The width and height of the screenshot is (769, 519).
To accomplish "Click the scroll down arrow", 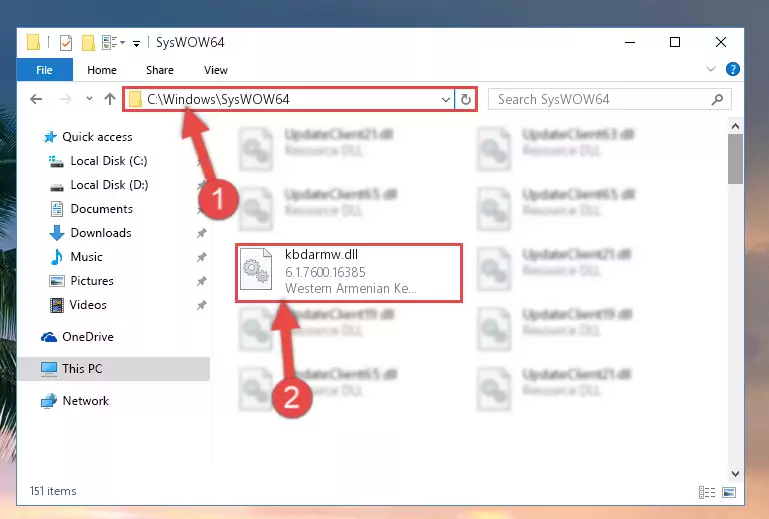I will (735, 473).
